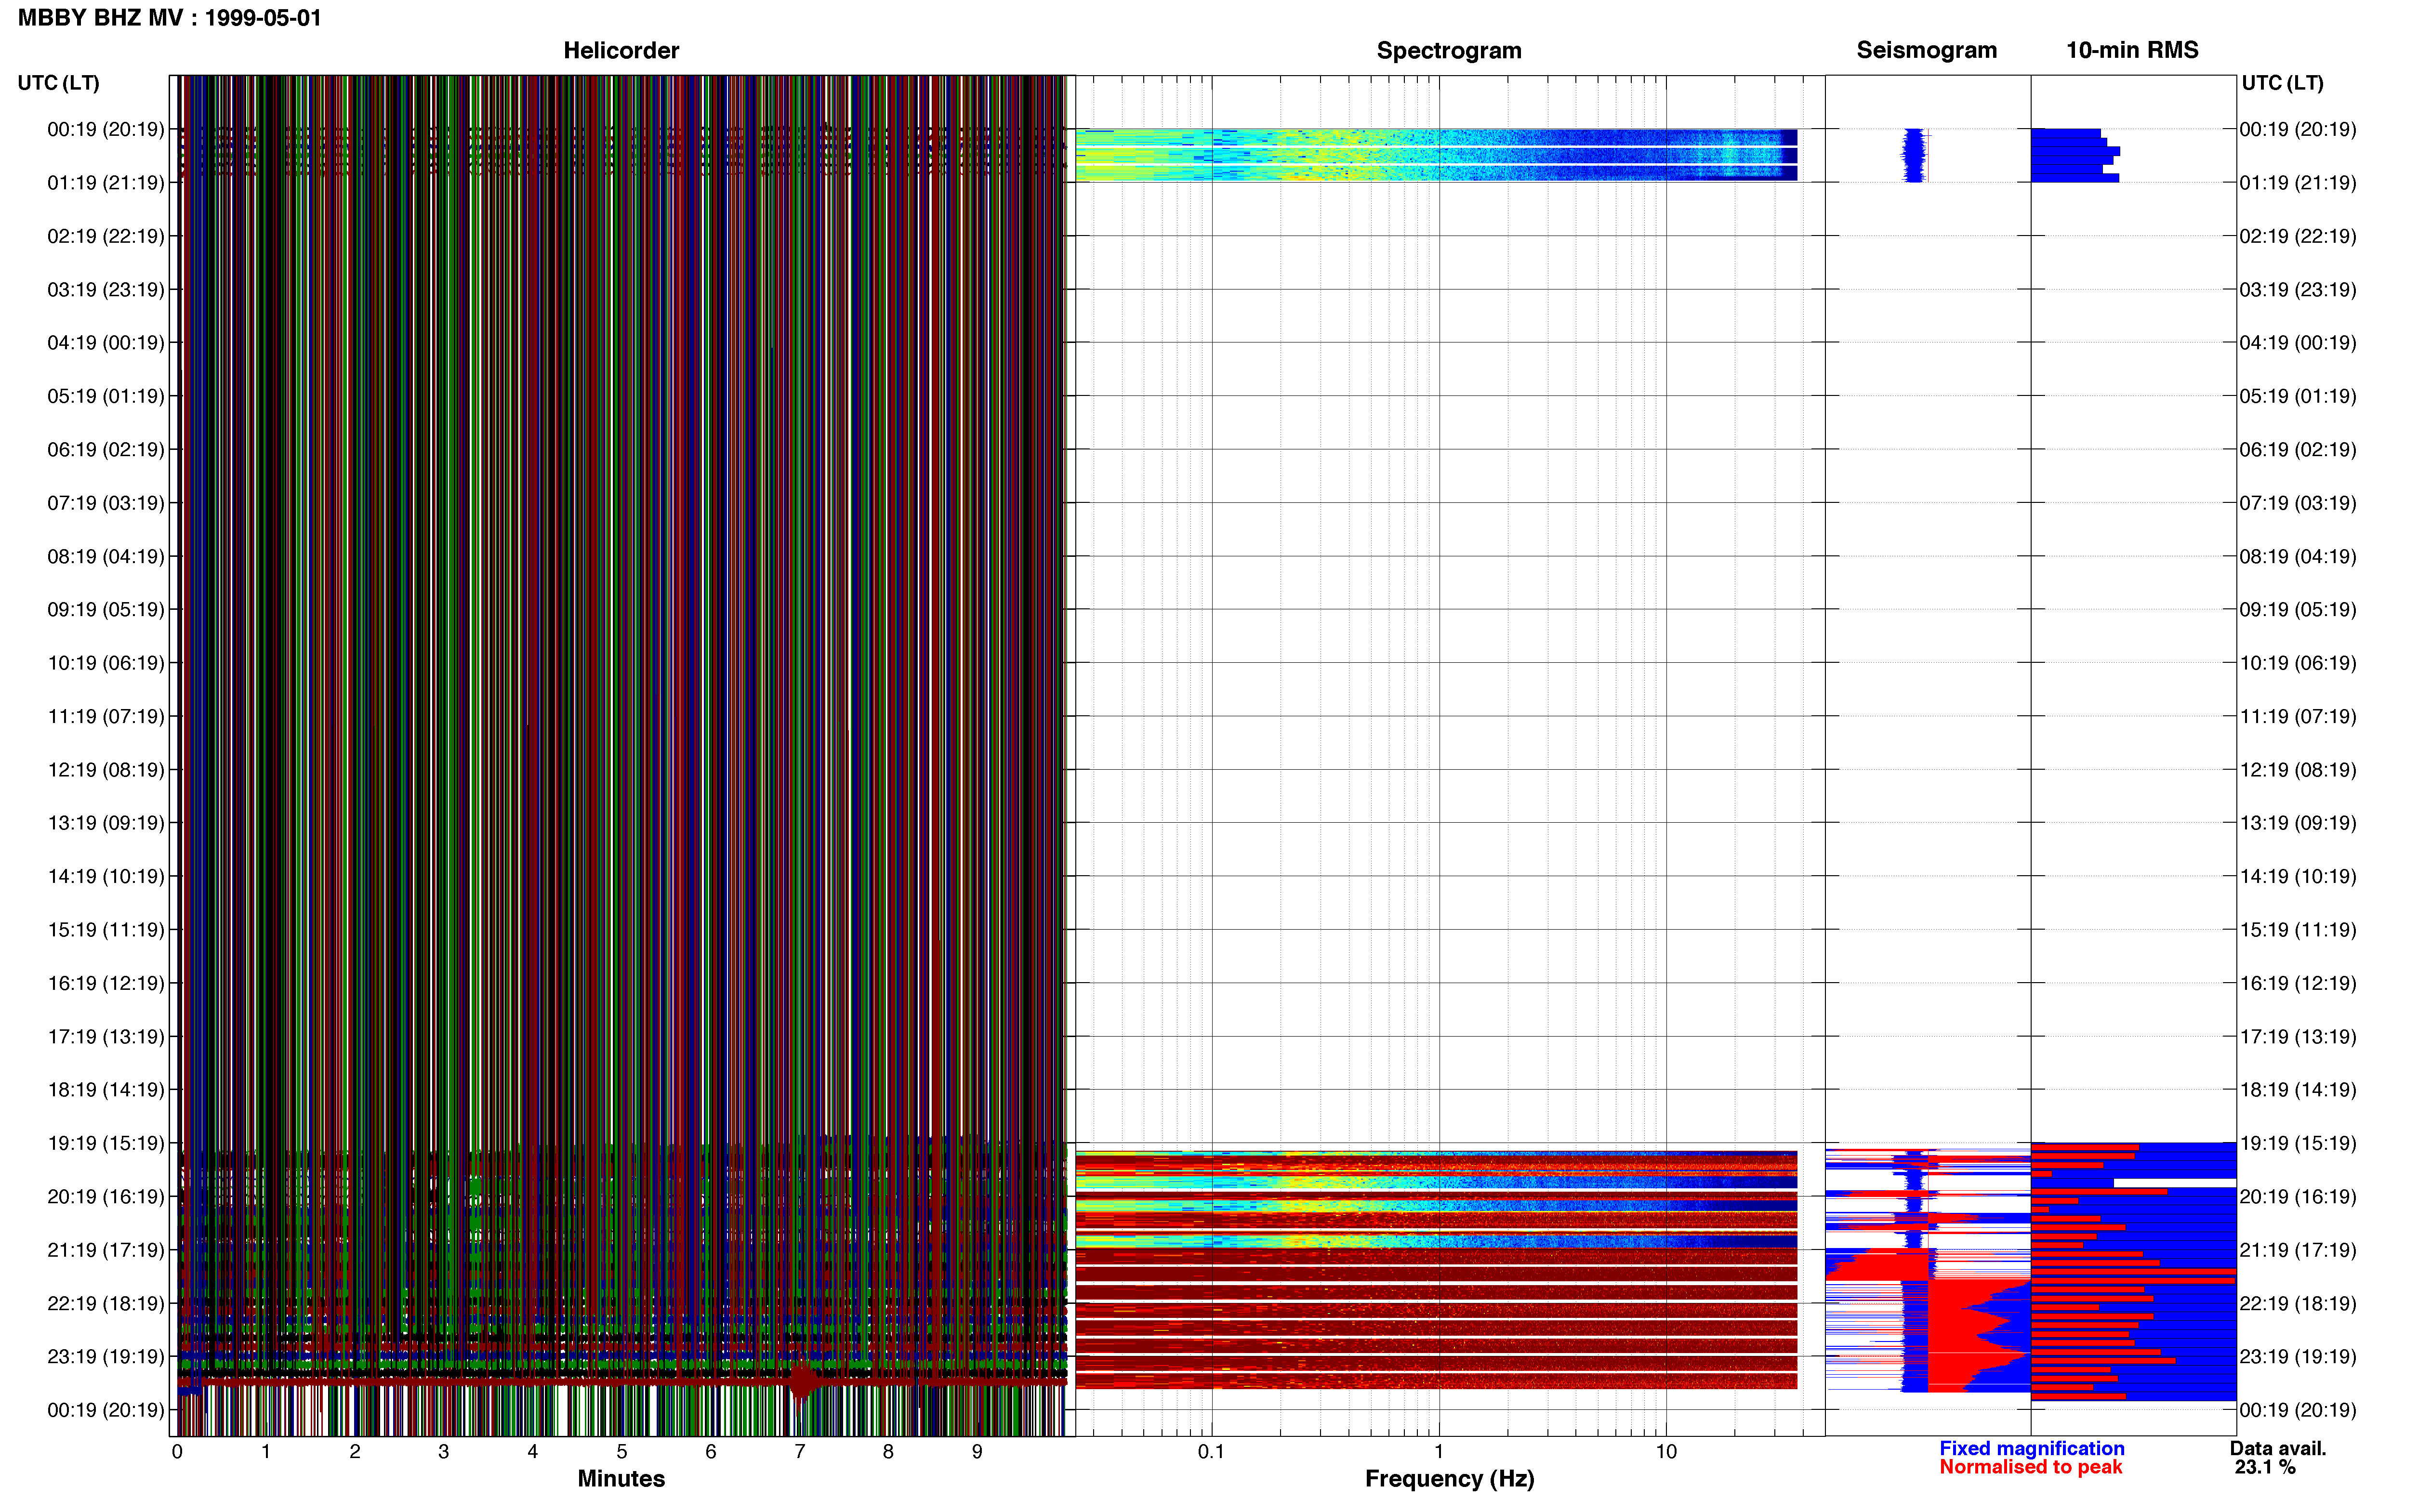The width and height of the screenshot is (2418, 1512).
Task: Click left axis time '10:19 (06:19)'
Action: [x=106, y=663]
